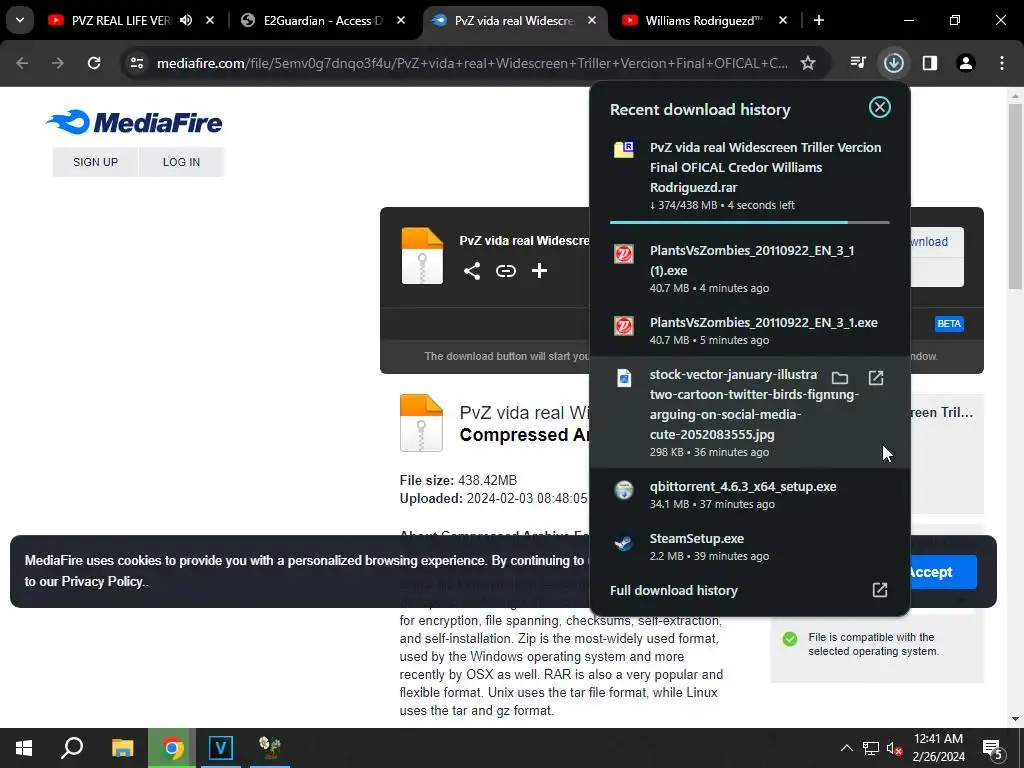This screenshot has width=1024, height=768.
Task: Open the clock showing 12:41 AM
Action: click(938, 748)
